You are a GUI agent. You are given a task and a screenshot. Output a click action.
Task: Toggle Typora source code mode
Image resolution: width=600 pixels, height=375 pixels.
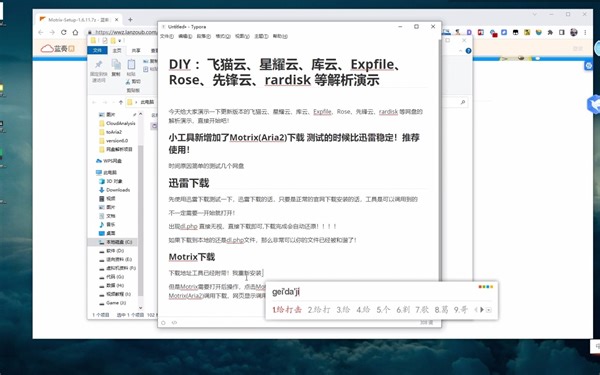point(174,323)
